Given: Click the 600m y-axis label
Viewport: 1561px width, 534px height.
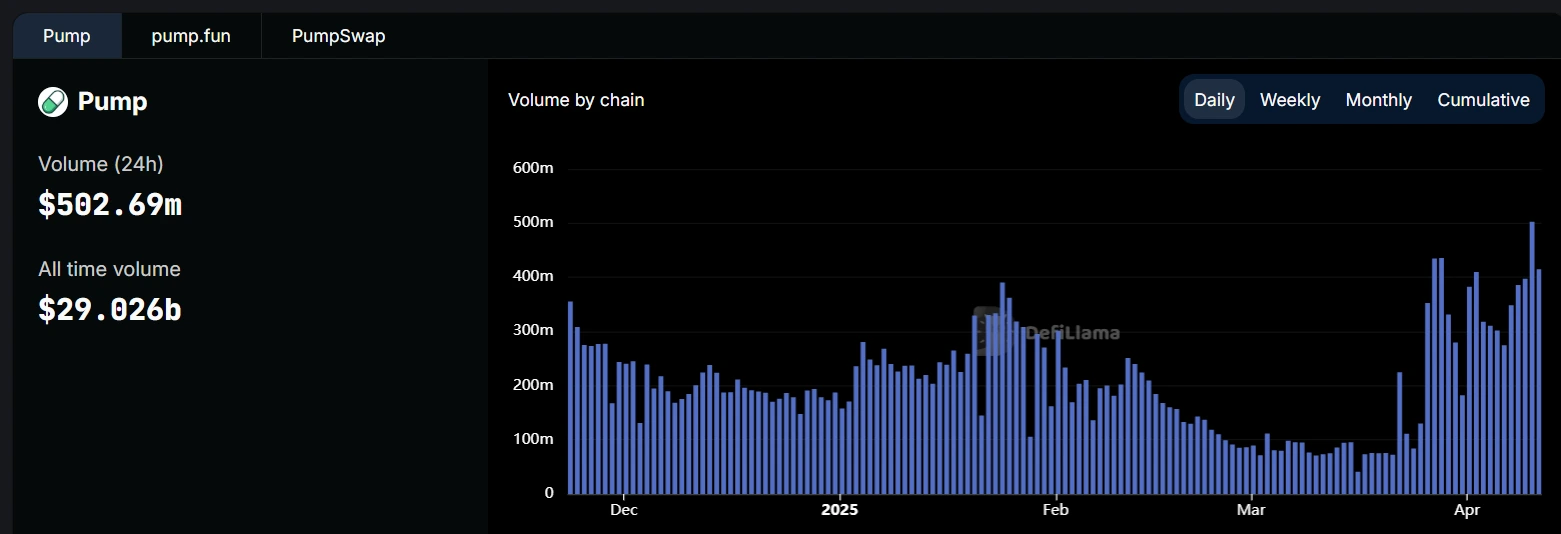Looking at the screenshot, I should pos(533,168).
